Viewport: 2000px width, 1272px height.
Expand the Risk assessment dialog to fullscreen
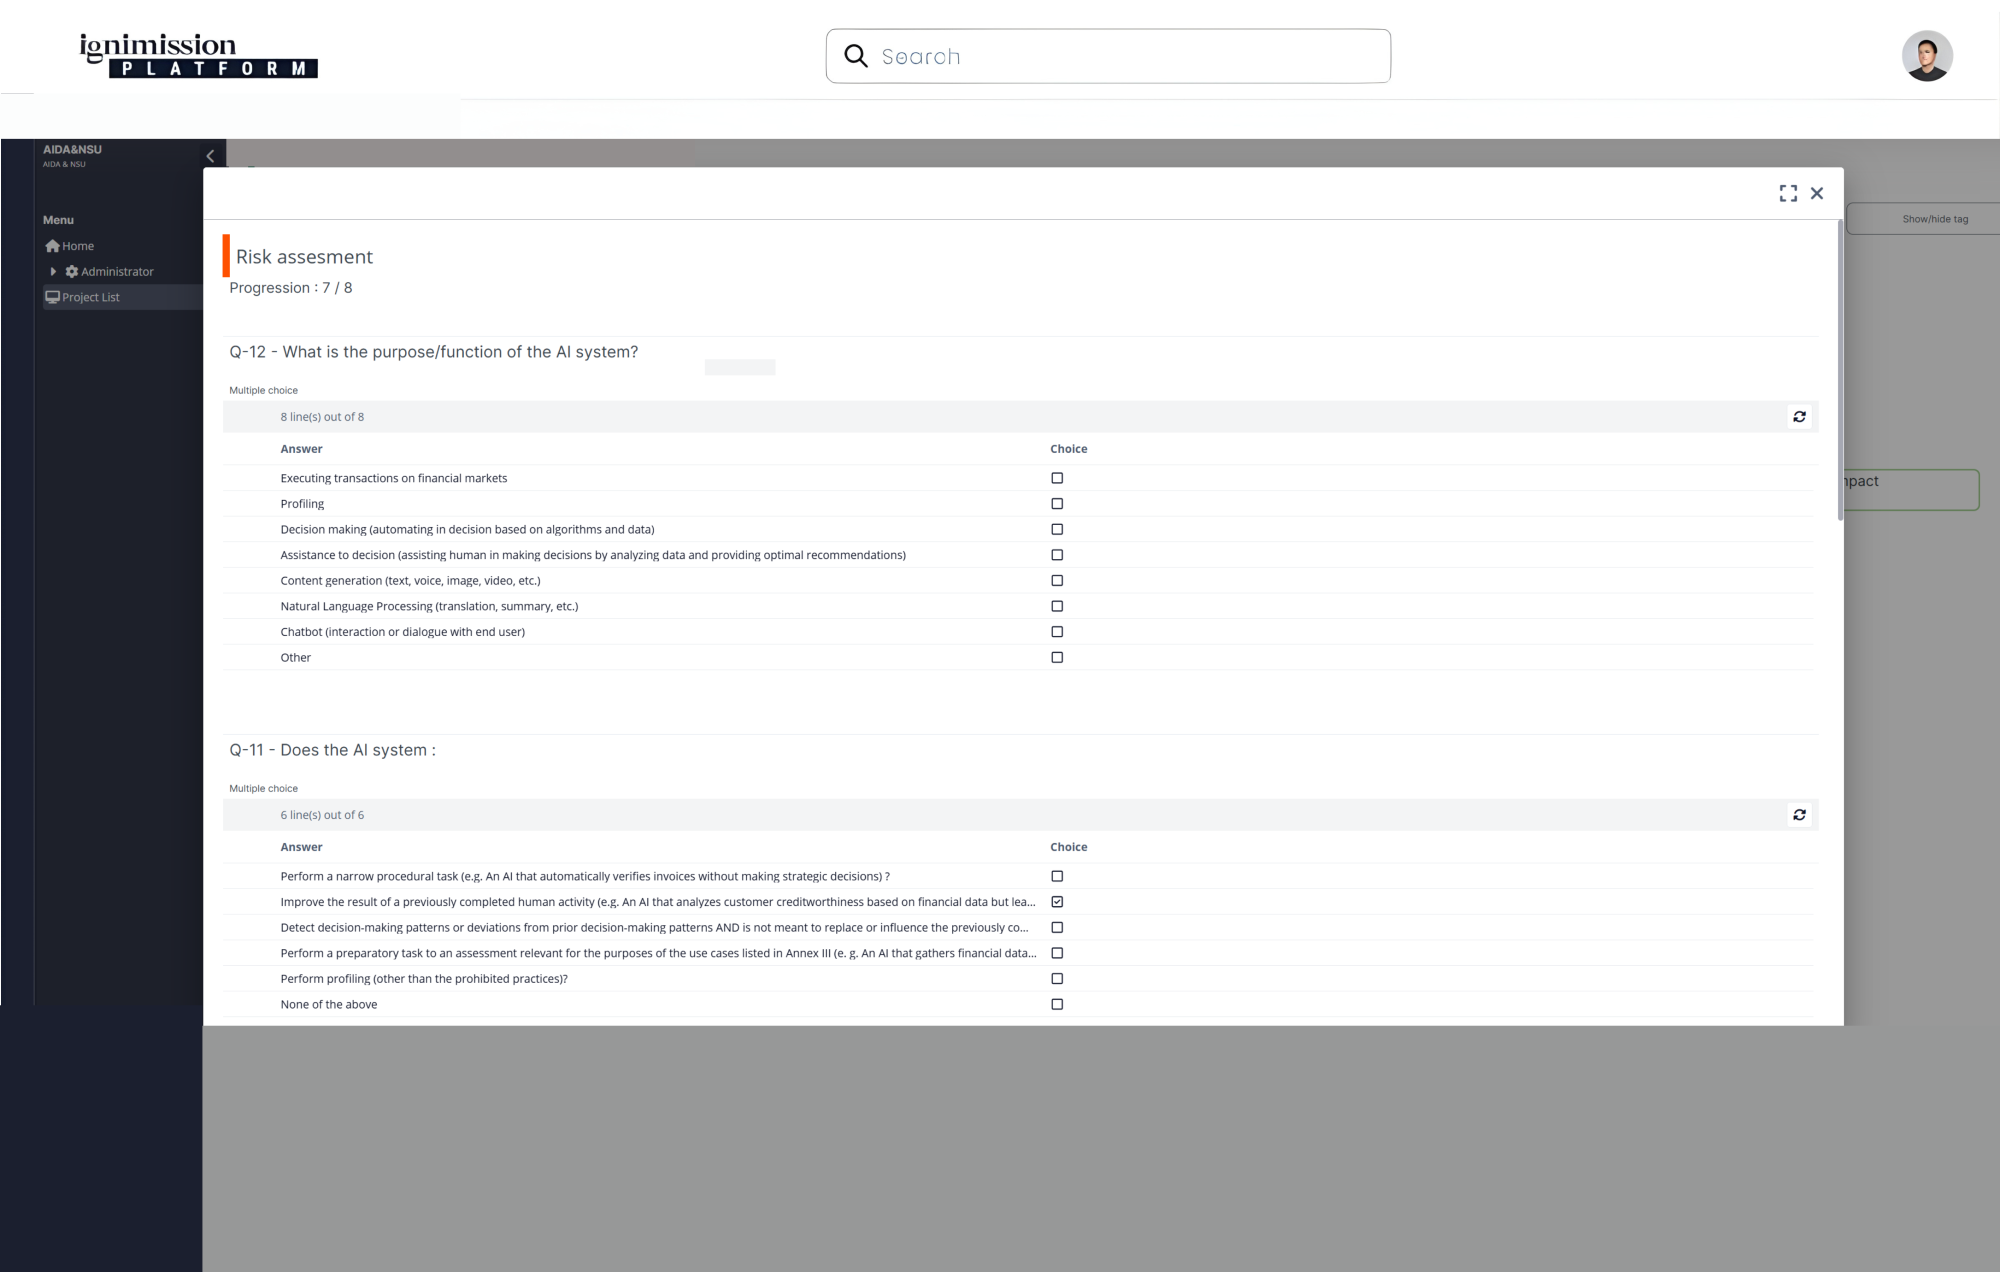point(1788,193)
